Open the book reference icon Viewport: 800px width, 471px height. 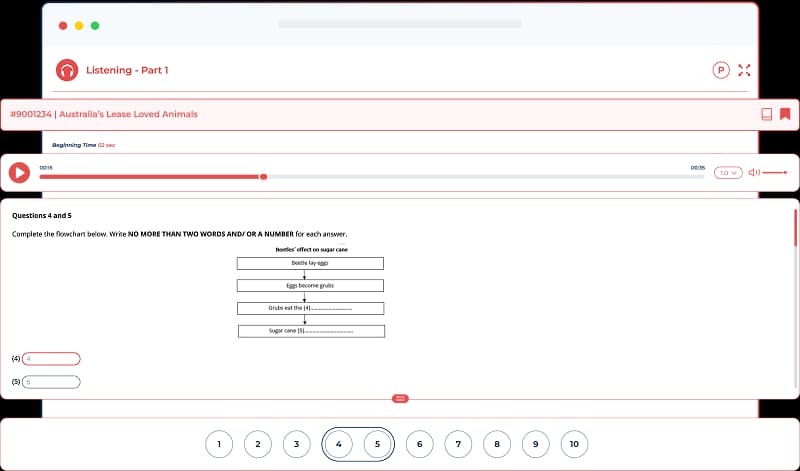[x=766, y=114]
